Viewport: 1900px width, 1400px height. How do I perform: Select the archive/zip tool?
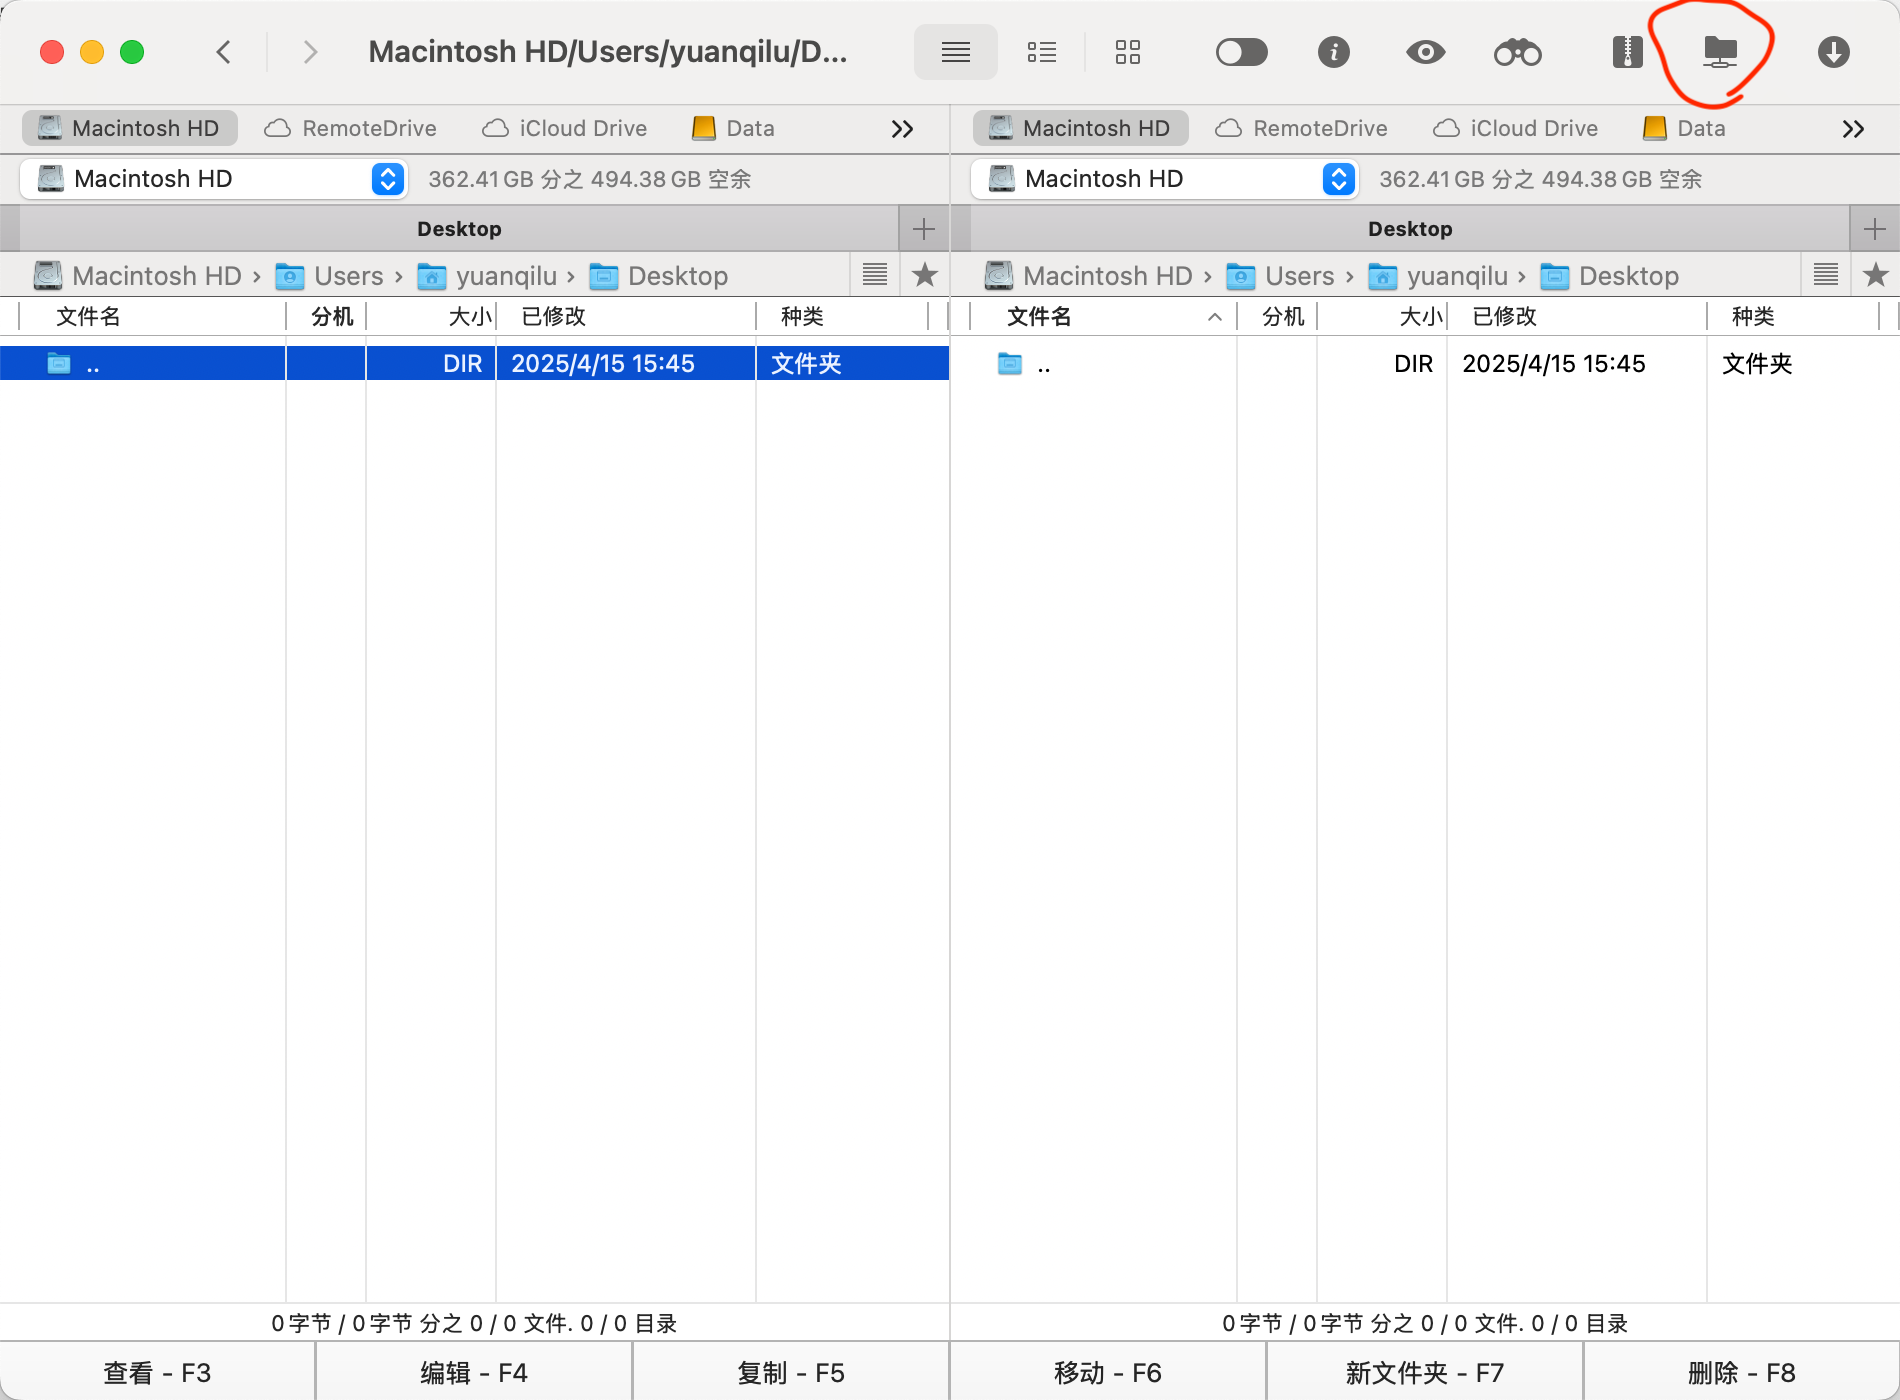click(1627, 51)
